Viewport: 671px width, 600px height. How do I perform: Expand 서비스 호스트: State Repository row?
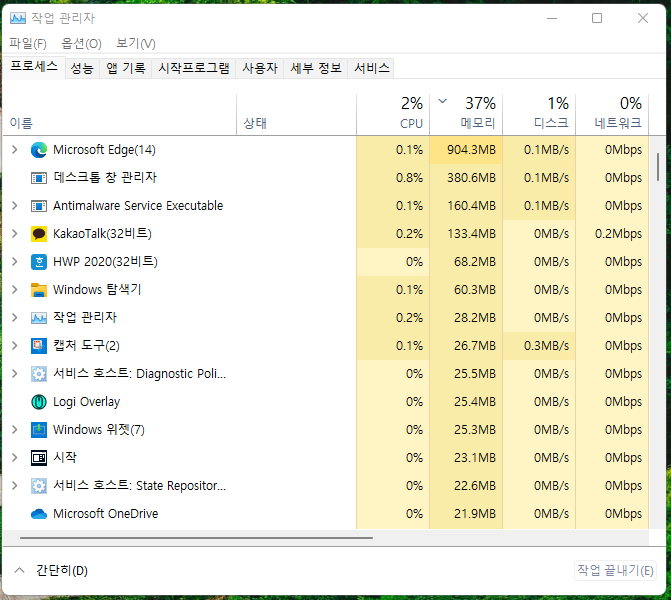point(15,486)
